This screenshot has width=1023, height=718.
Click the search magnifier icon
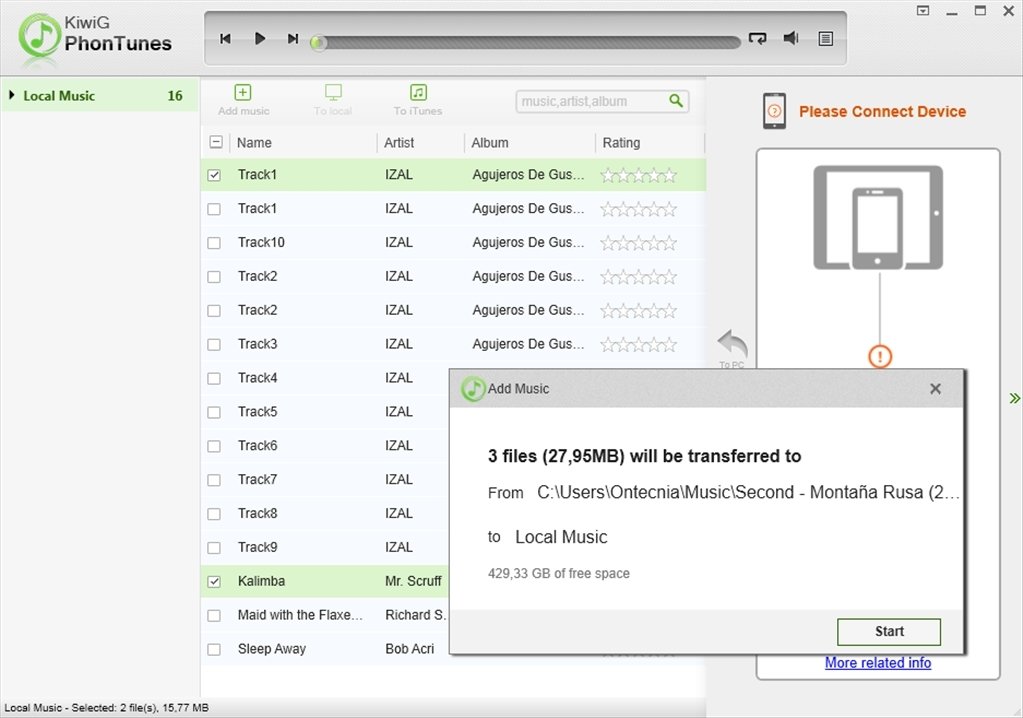[676, 100]
